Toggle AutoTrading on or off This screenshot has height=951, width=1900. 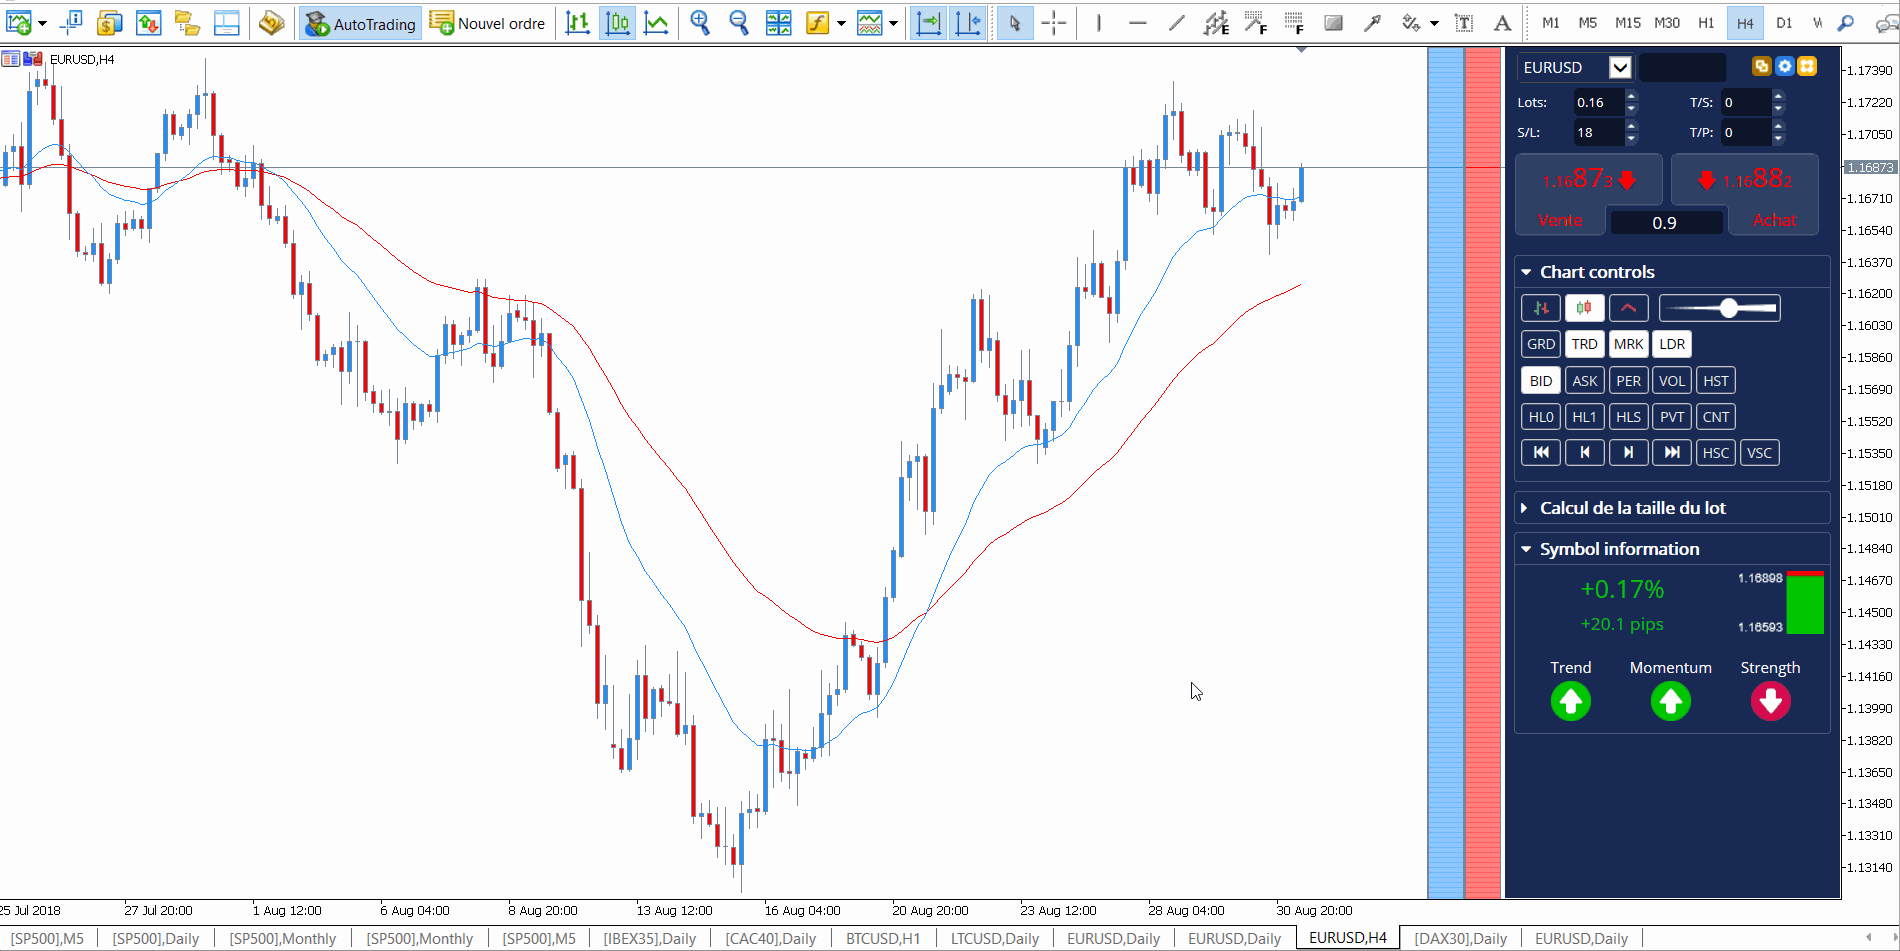pyautogui.click(x=360, y=23)
